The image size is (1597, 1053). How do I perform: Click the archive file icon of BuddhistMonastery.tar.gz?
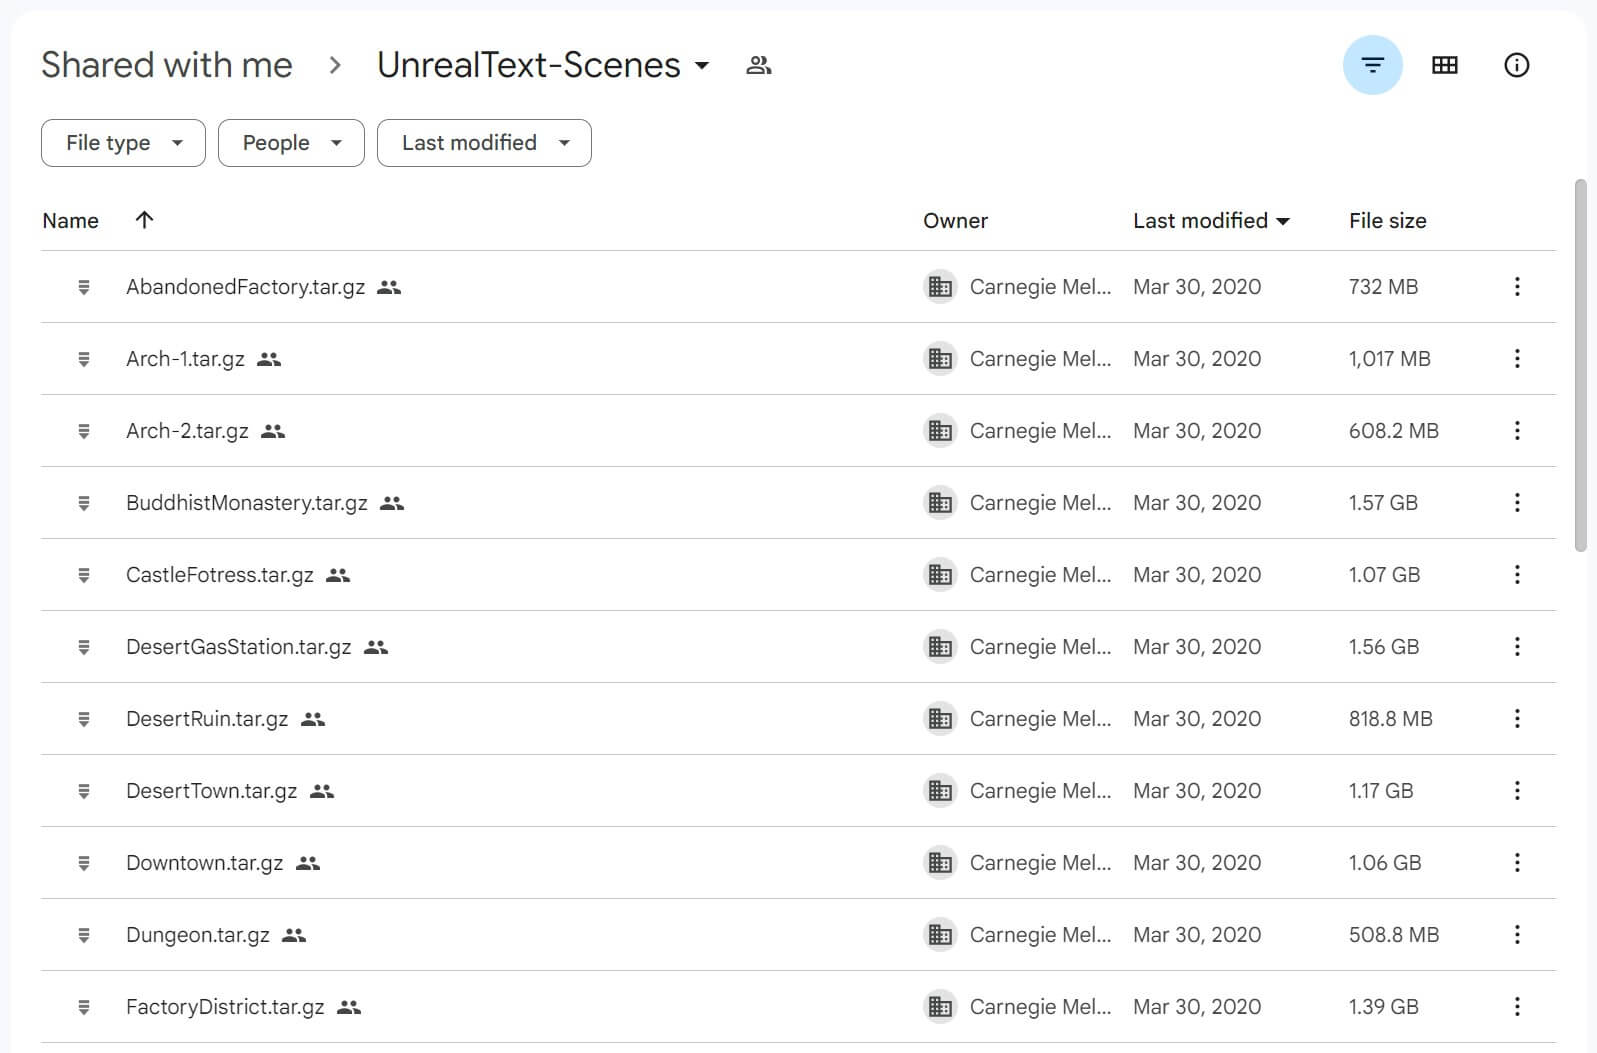tap(84, 503)
